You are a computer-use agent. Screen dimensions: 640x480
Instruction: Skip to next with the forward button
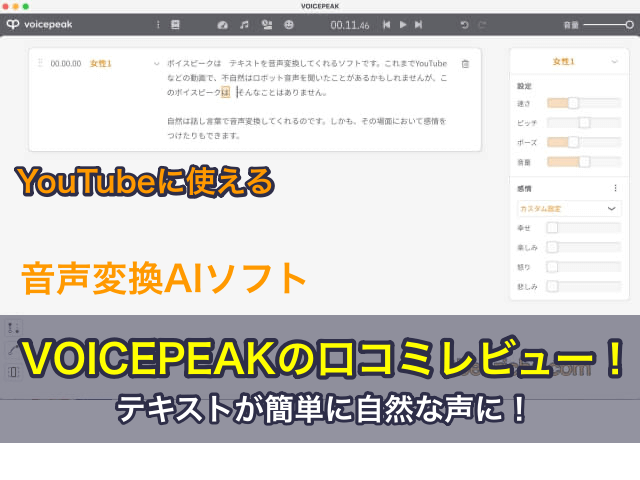pyautogui.click(x=418, y=25)
